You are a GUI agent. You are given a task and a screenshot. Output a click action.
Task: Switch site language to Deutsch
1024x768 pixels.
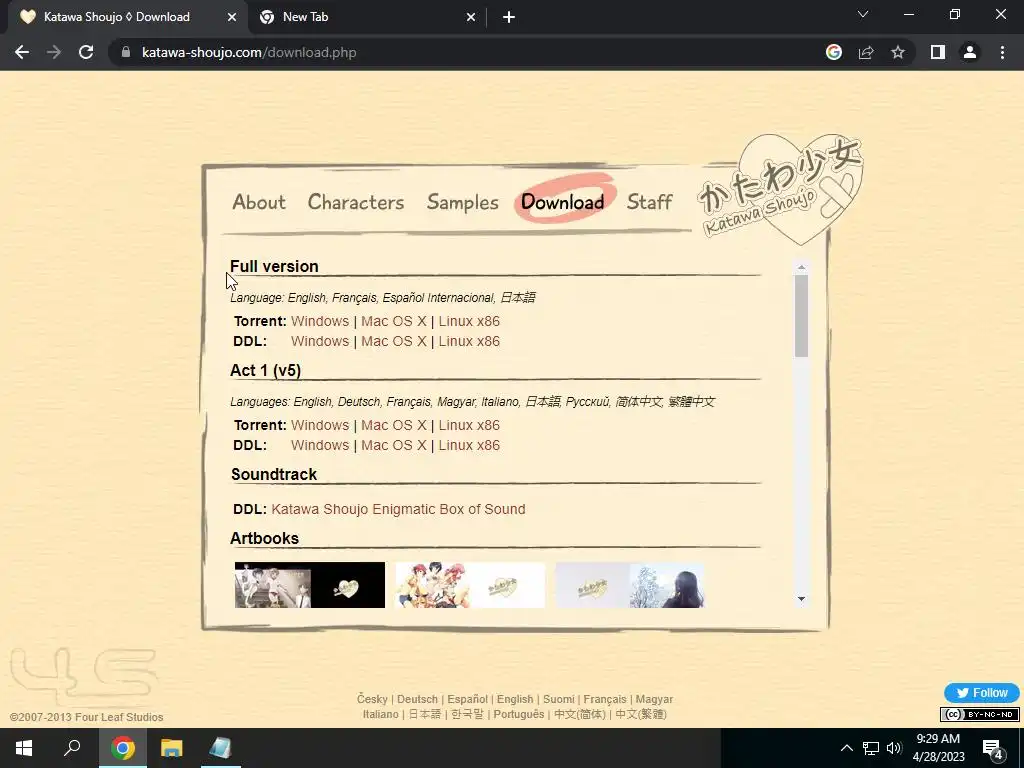click(x=417, y=699)
